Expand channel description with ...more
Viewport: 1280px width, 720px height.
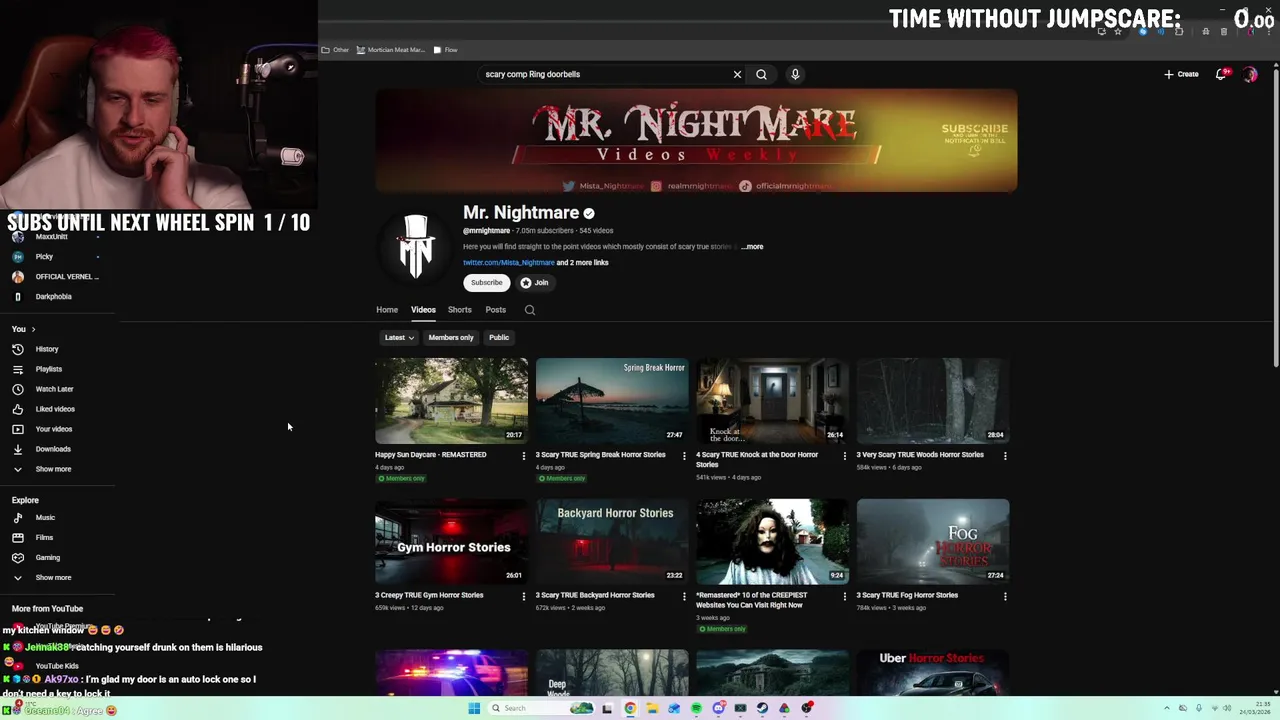pyautogui.click(x=752, y=247)
